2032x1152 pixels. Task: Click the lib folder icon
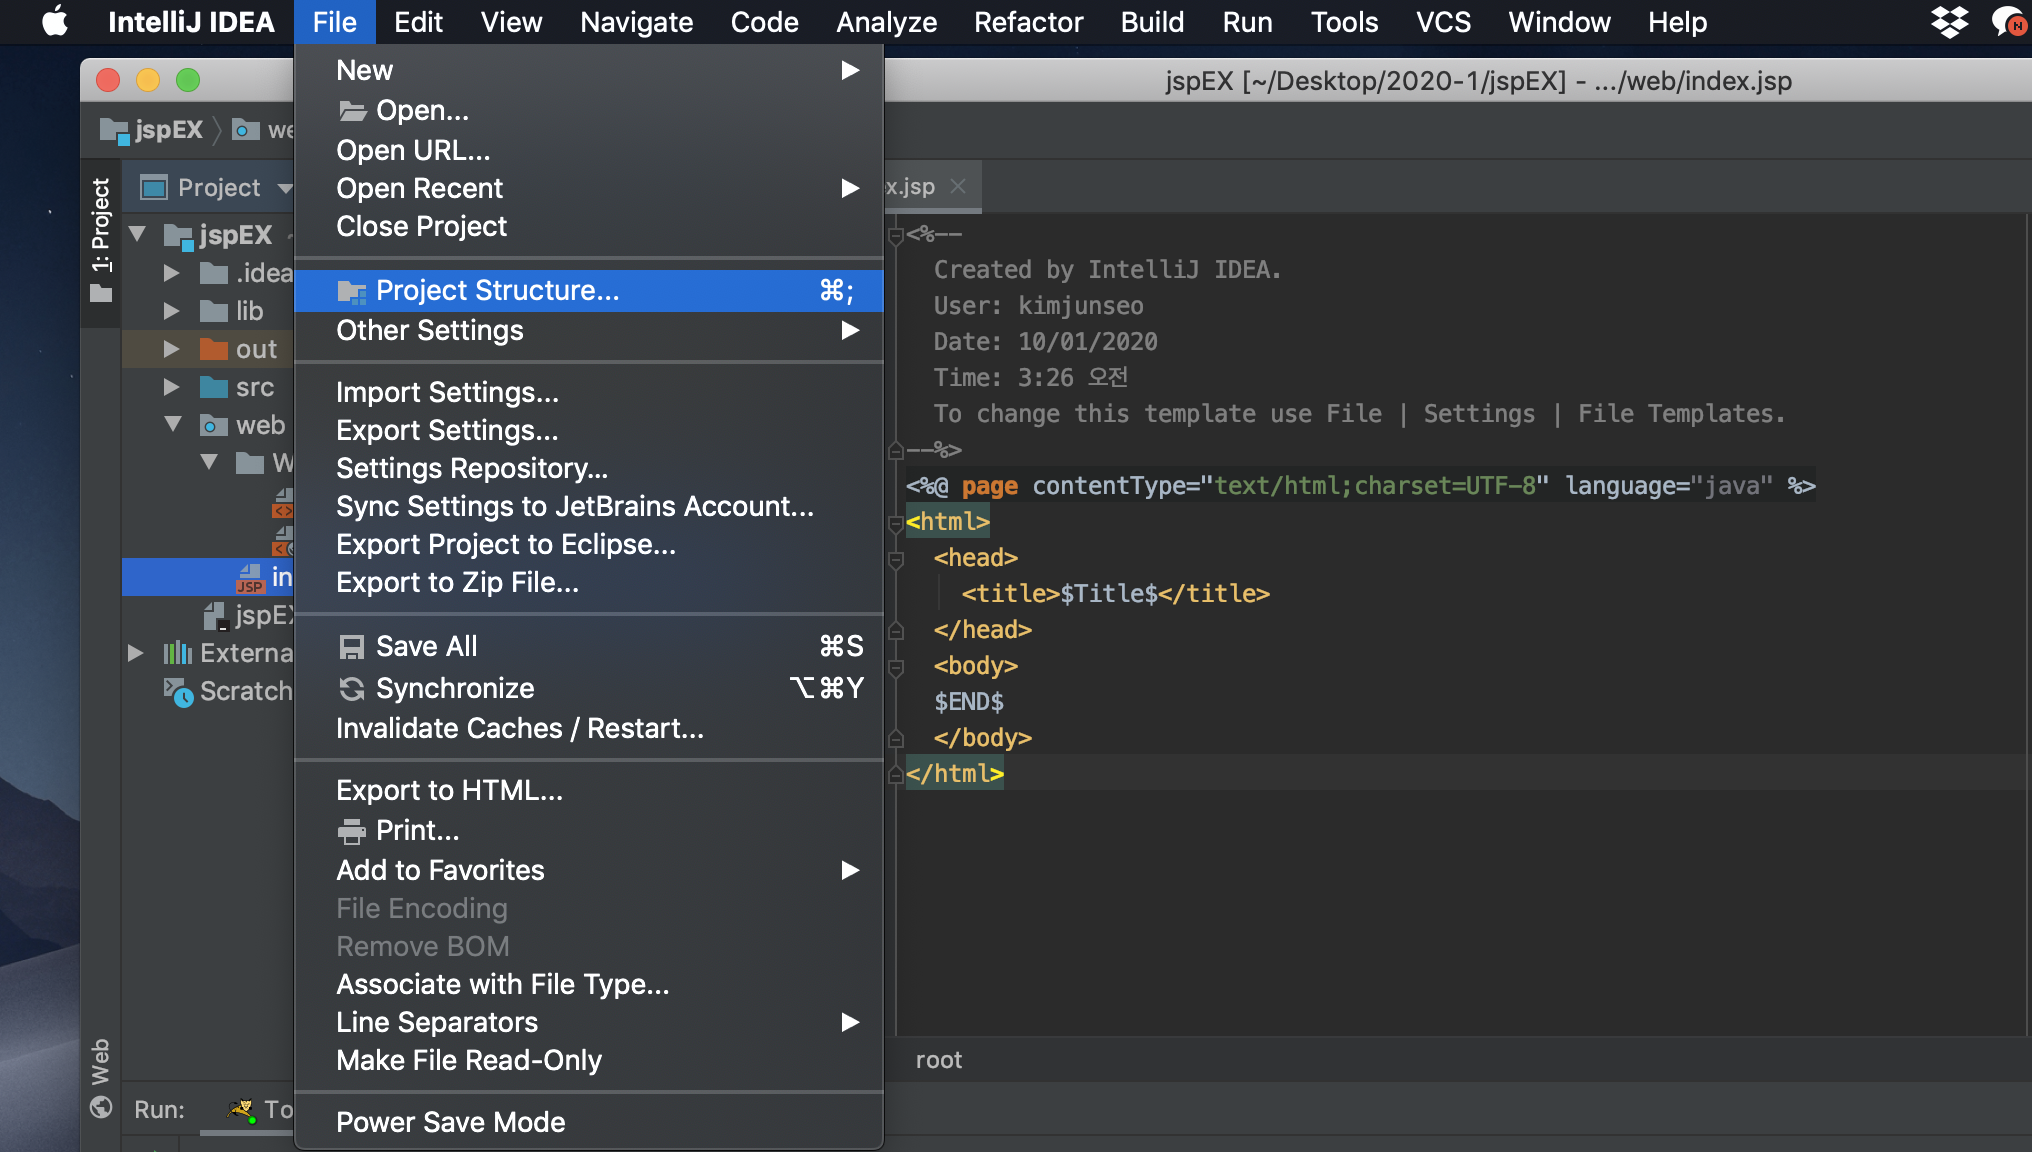214,311
